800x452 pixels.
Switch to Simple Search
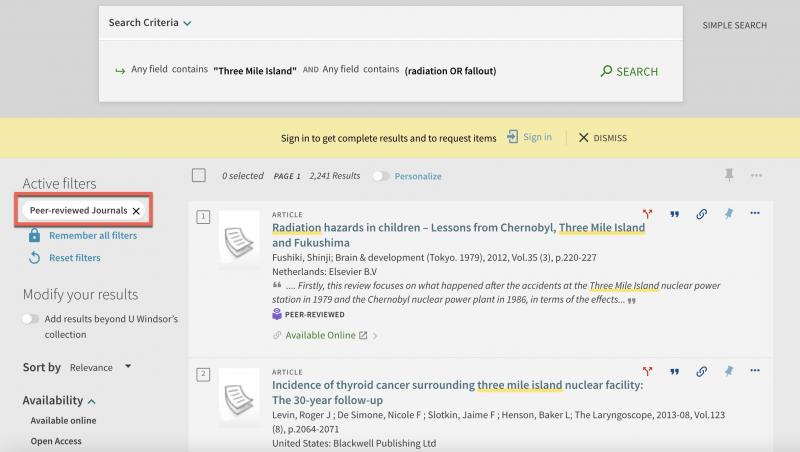(734, 25)
